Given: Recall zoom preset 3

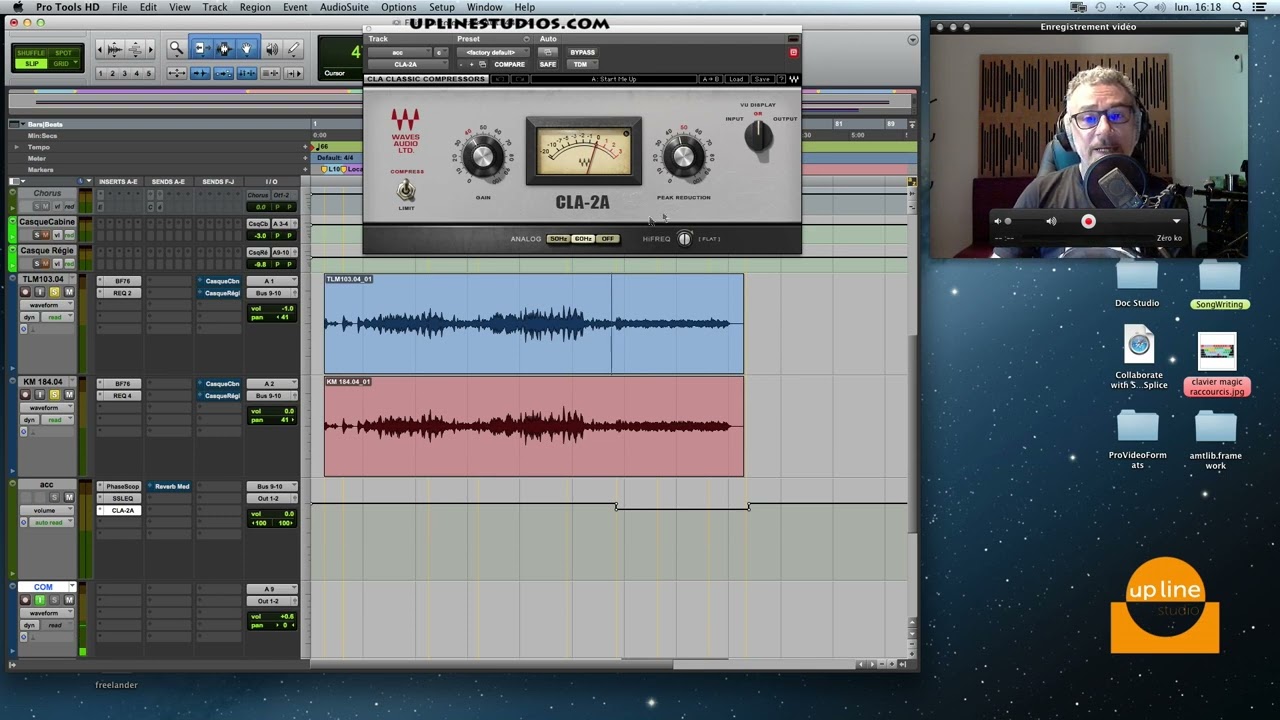Looking at the screenshot, I should pyautogui.click(x=124, y=73).
